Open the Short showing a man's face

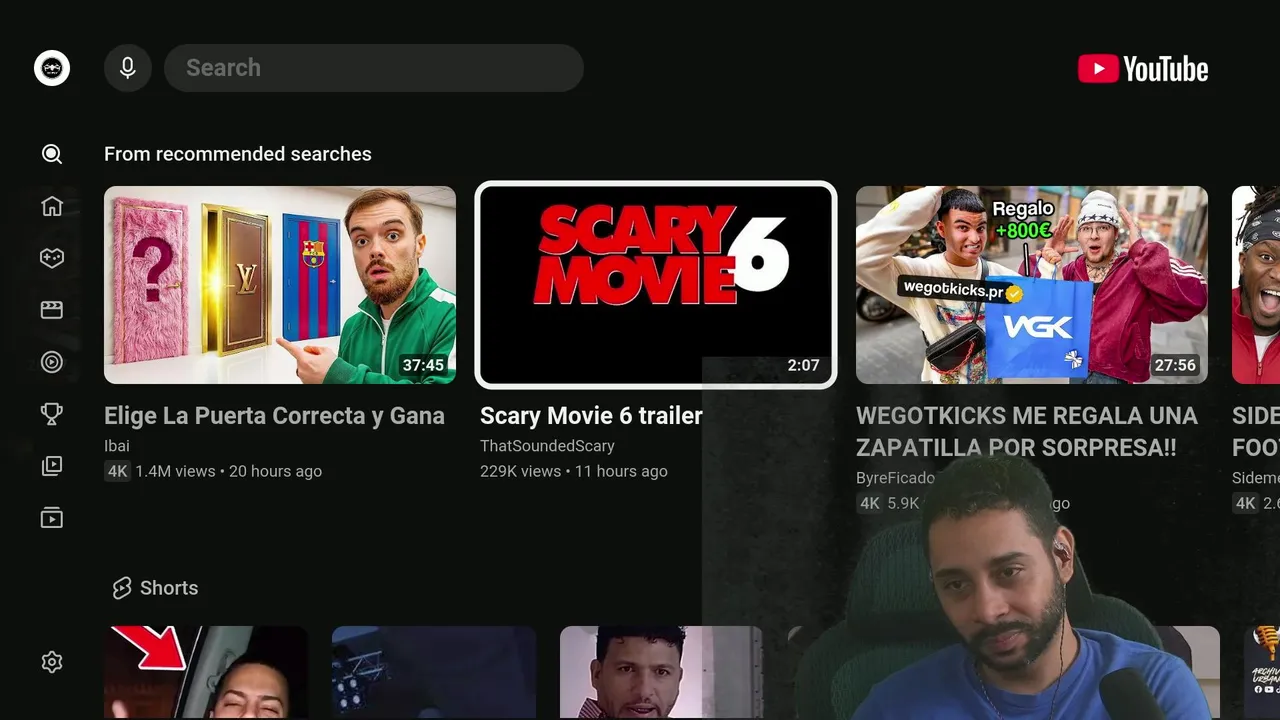[661, 672]
